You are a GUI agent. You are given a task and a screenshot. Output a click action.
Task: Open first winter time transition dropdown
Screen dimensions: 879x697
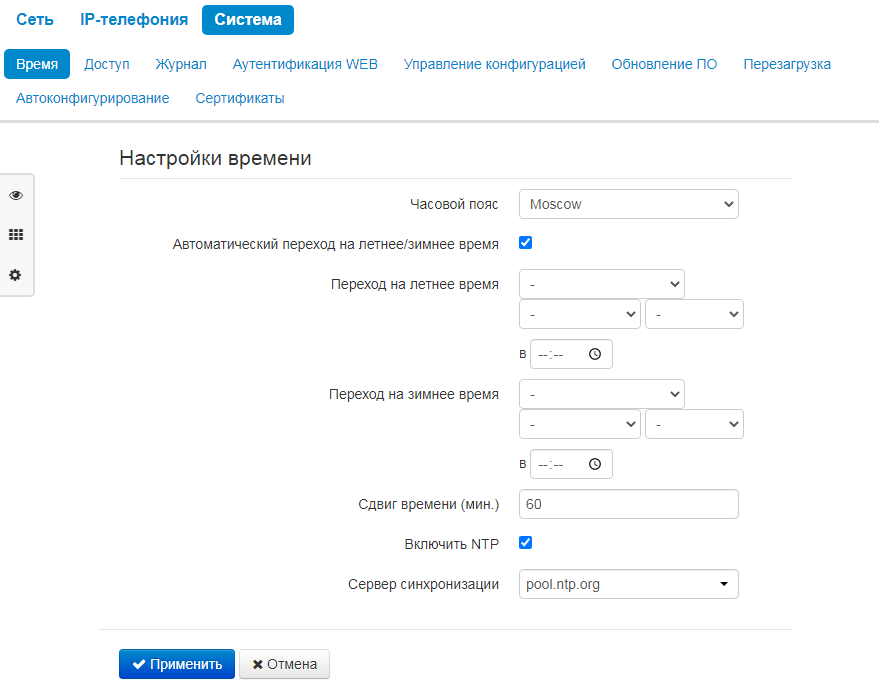602,394
